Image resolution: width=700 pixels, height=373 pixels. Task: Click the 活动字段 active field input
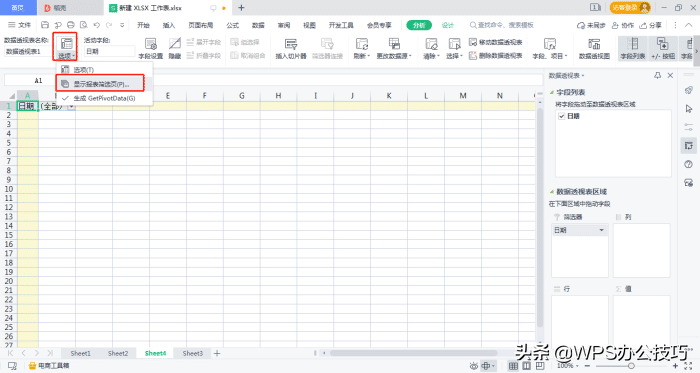point(109,52)
